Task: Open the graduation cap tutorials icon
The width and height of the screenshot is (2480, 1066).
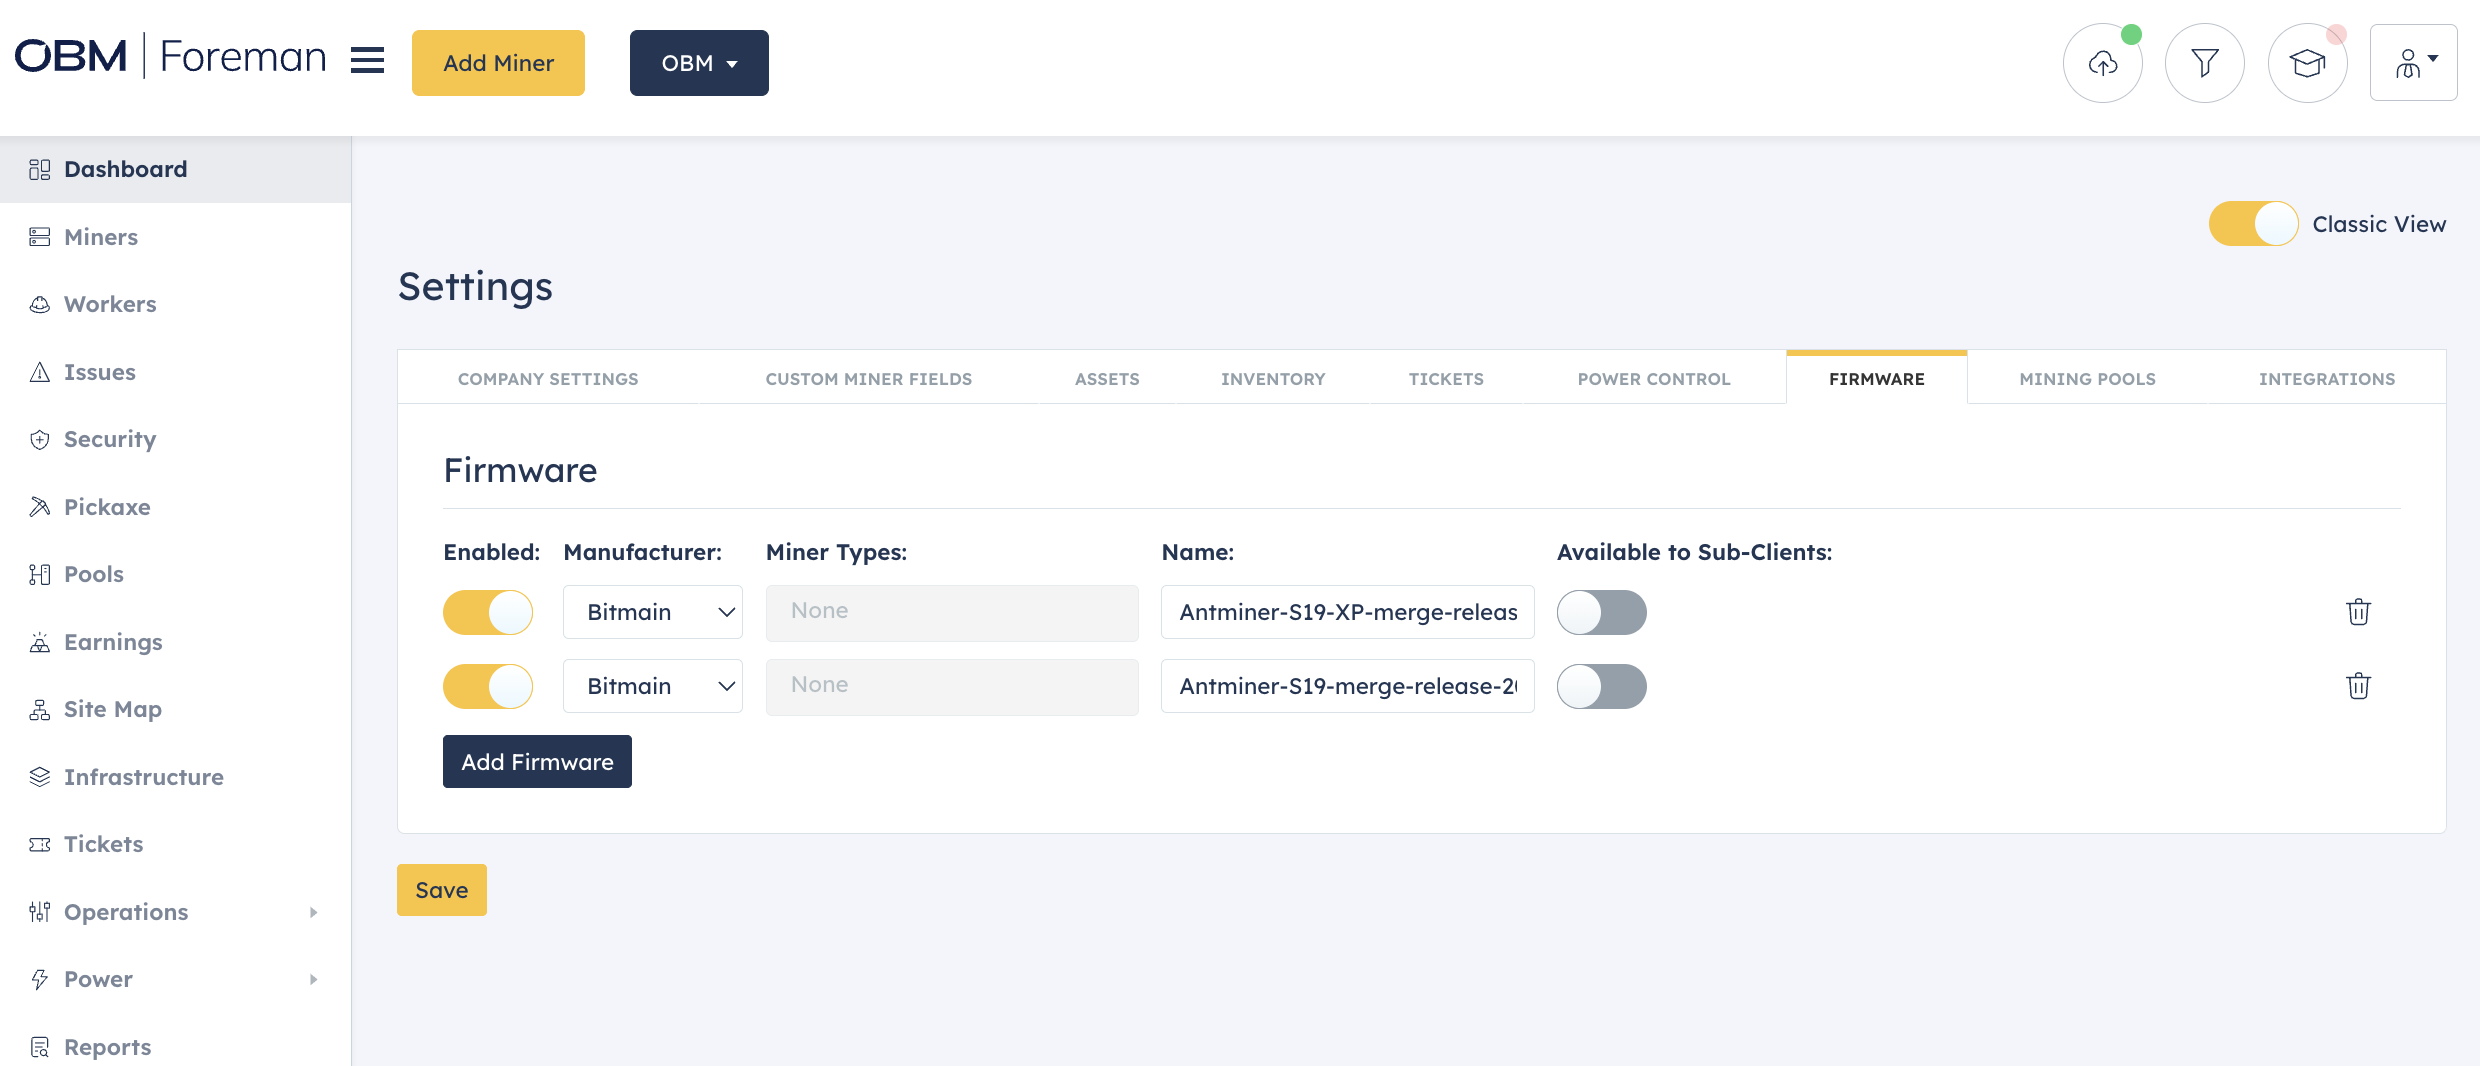Action: coord(2307,63)
